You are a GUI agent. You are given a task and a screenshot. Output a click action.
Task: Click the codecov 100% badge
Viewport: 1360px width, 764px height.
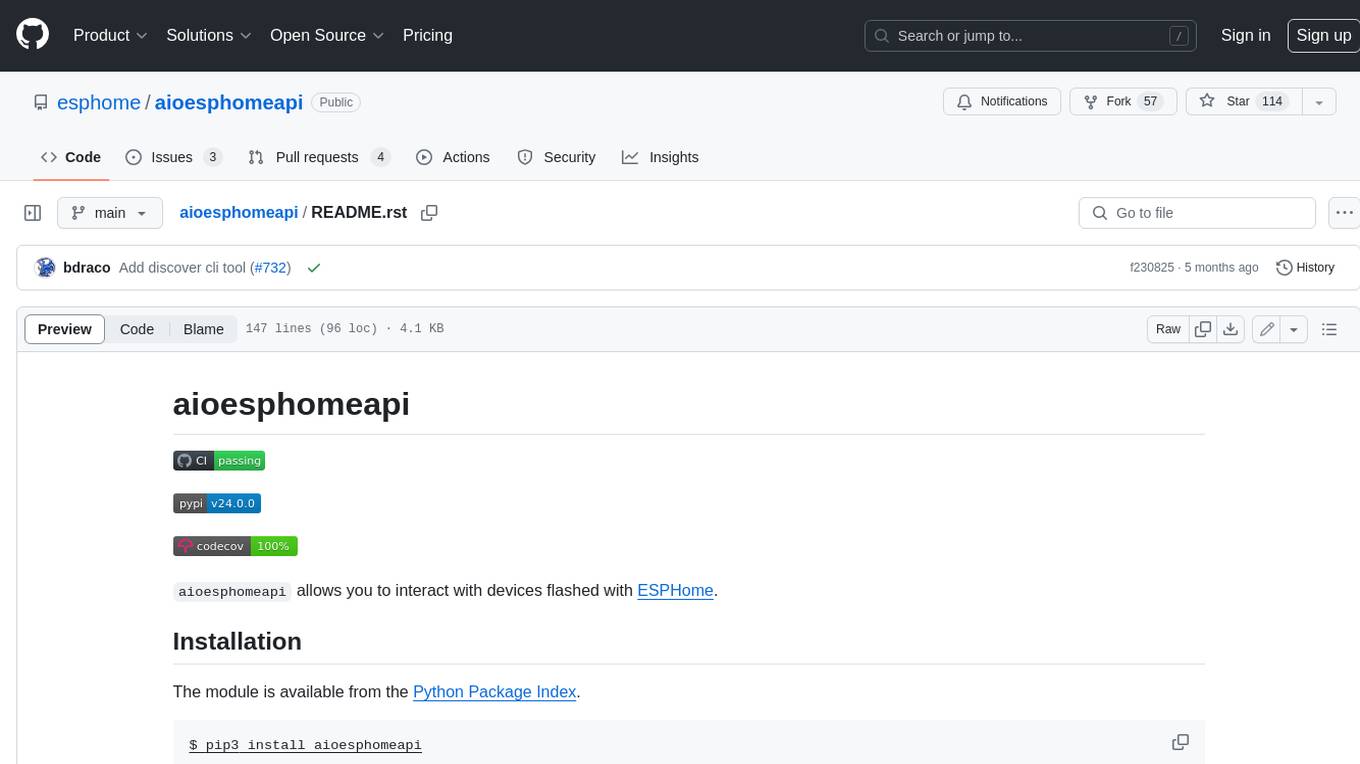[x=235, y=546]
